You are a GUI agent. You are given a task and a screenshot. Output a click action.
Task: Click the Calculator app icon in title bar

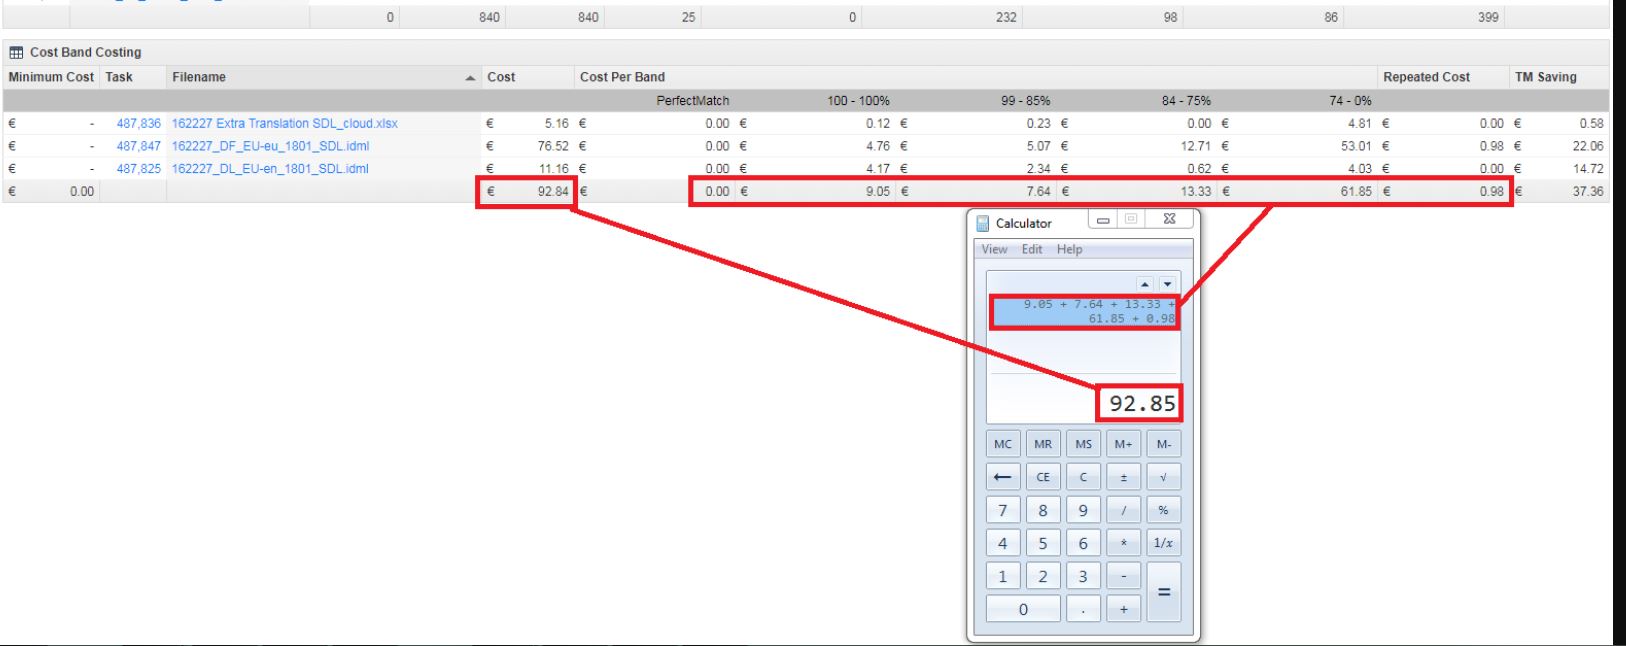pos(983,223)
